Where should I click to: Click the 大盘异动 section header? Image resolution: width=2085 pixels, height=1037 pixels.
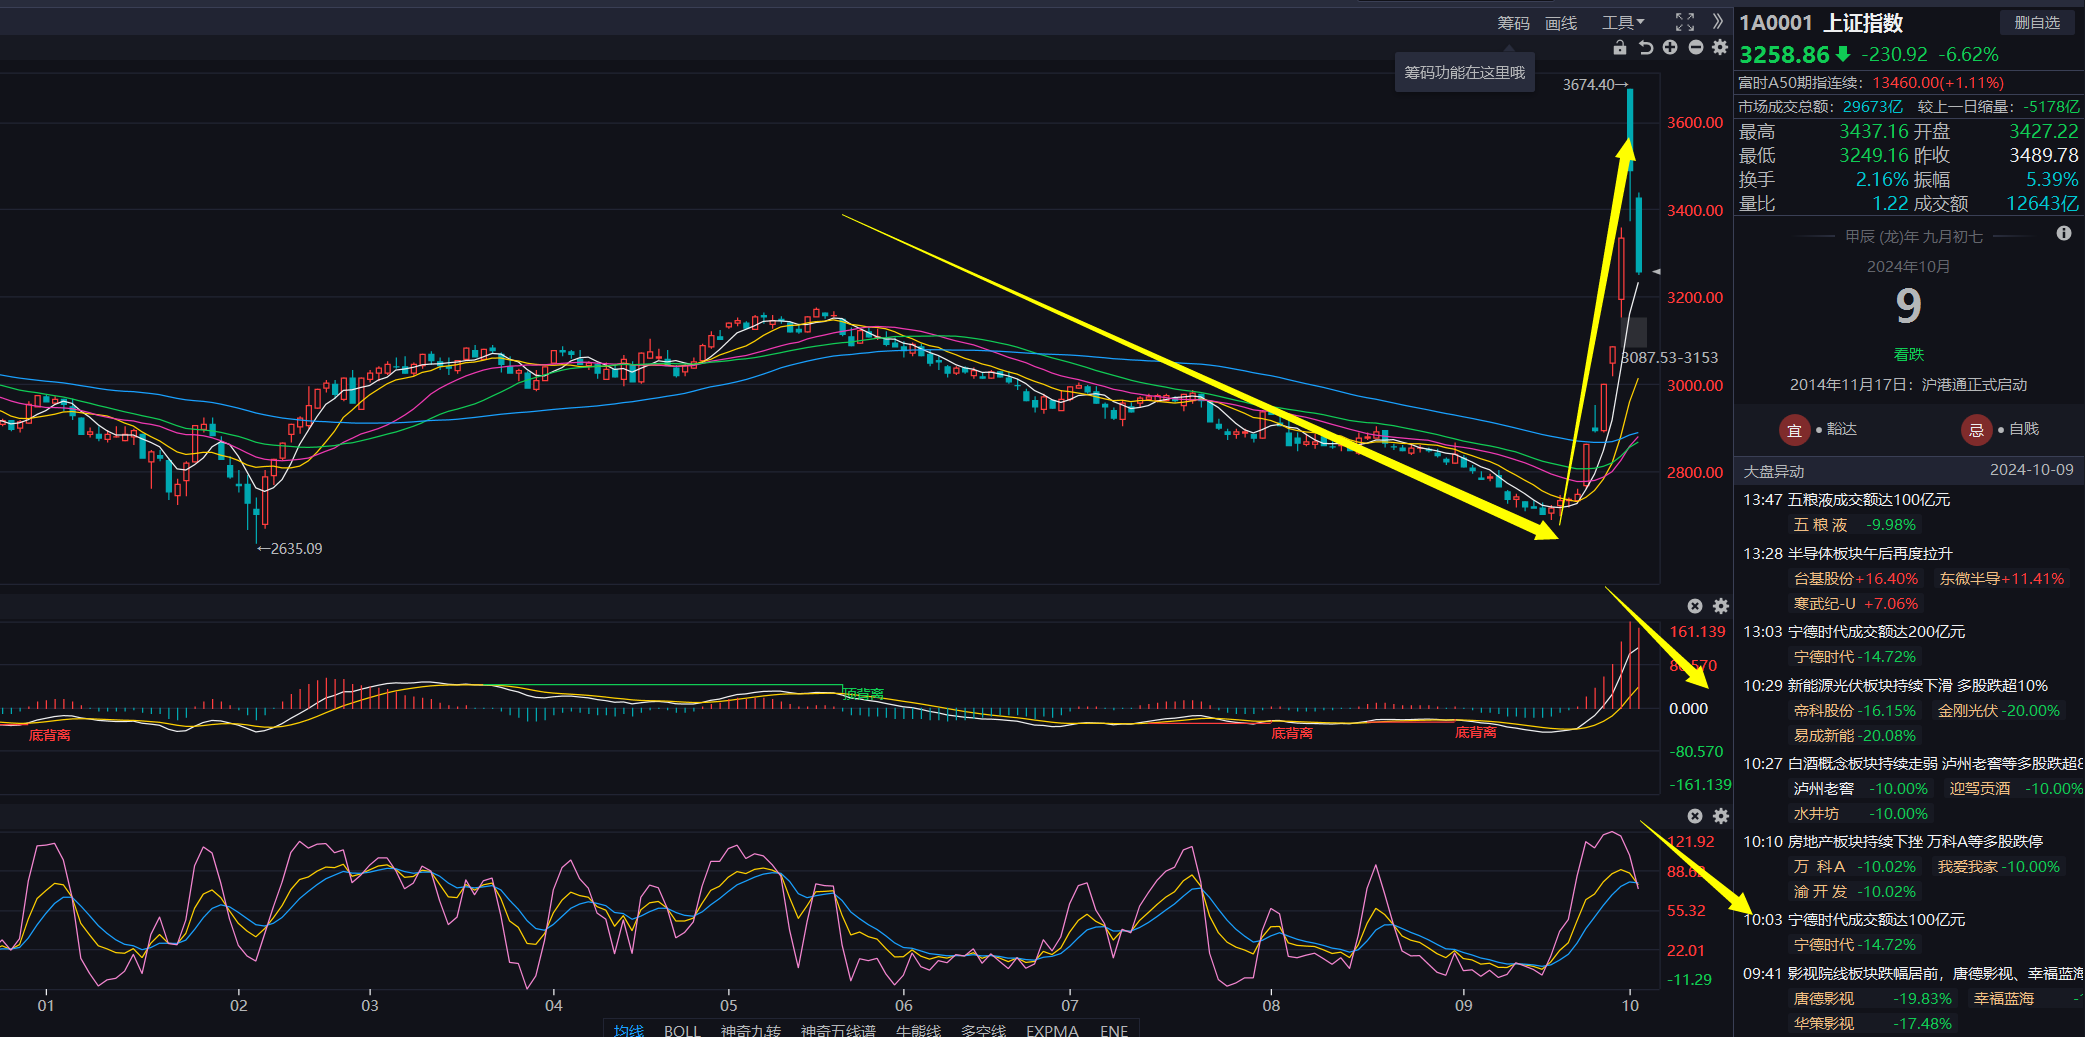coord(1774,472)
